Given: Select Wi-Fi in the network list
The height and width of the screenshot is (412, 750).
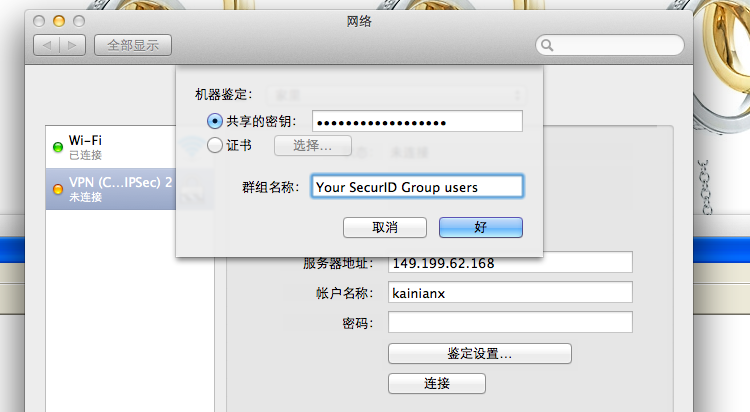Looking at the screenshot, I should tap(111, 147).
